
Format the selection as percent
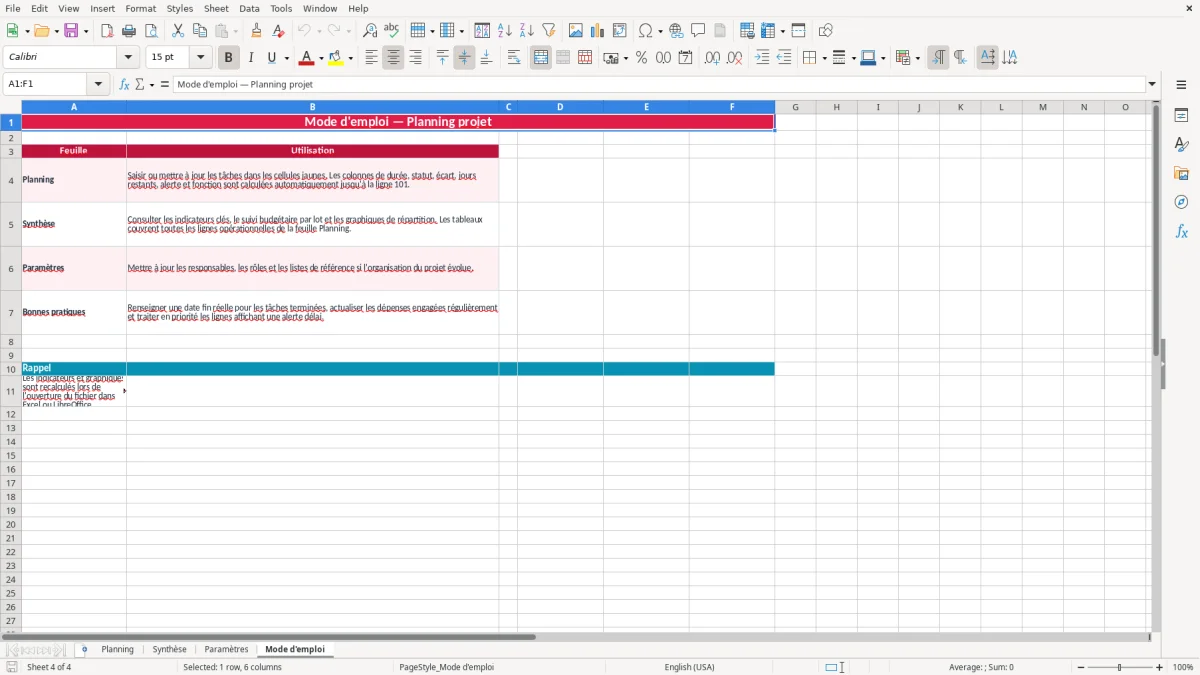641,58
